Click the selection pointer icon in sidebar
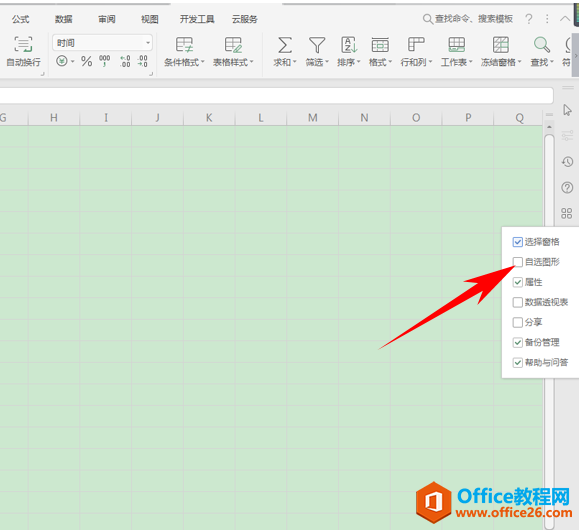Screen dimensions: 579x530 point(567,110)
